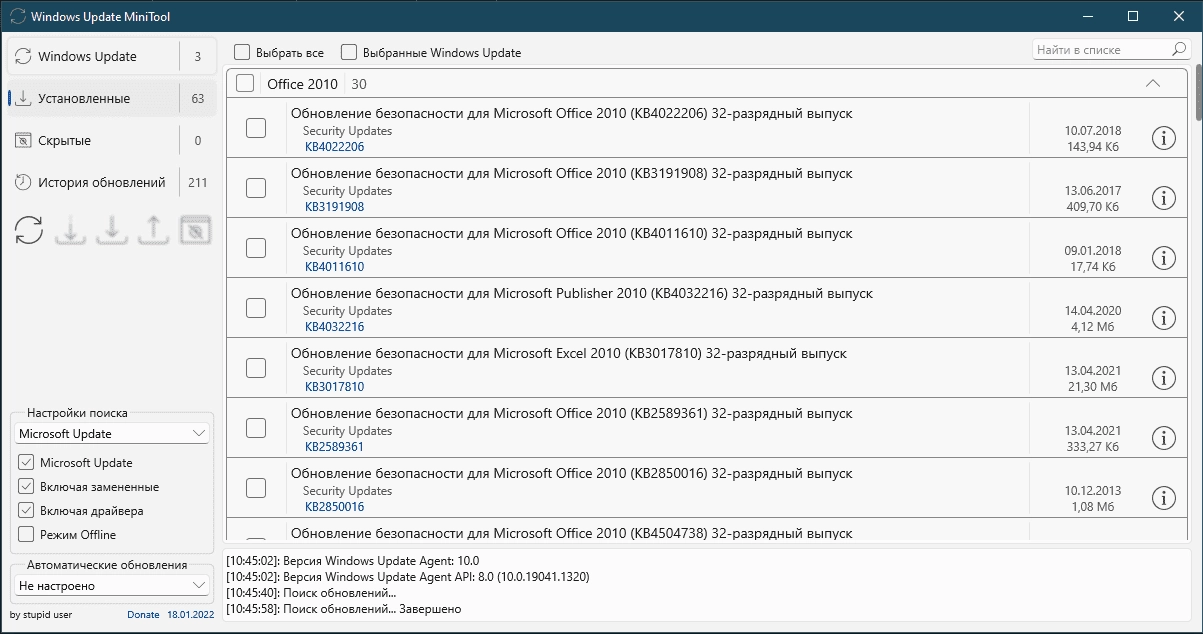
Task: Click Excel 2010 KB3017810 update title
Action: [x=569, y=354]
